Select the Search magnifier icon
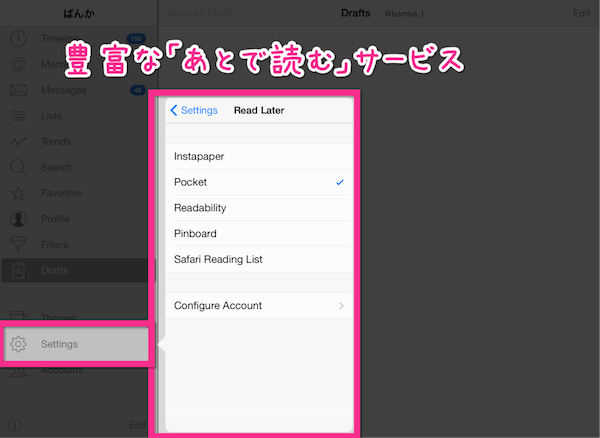 tap(18, 168)
